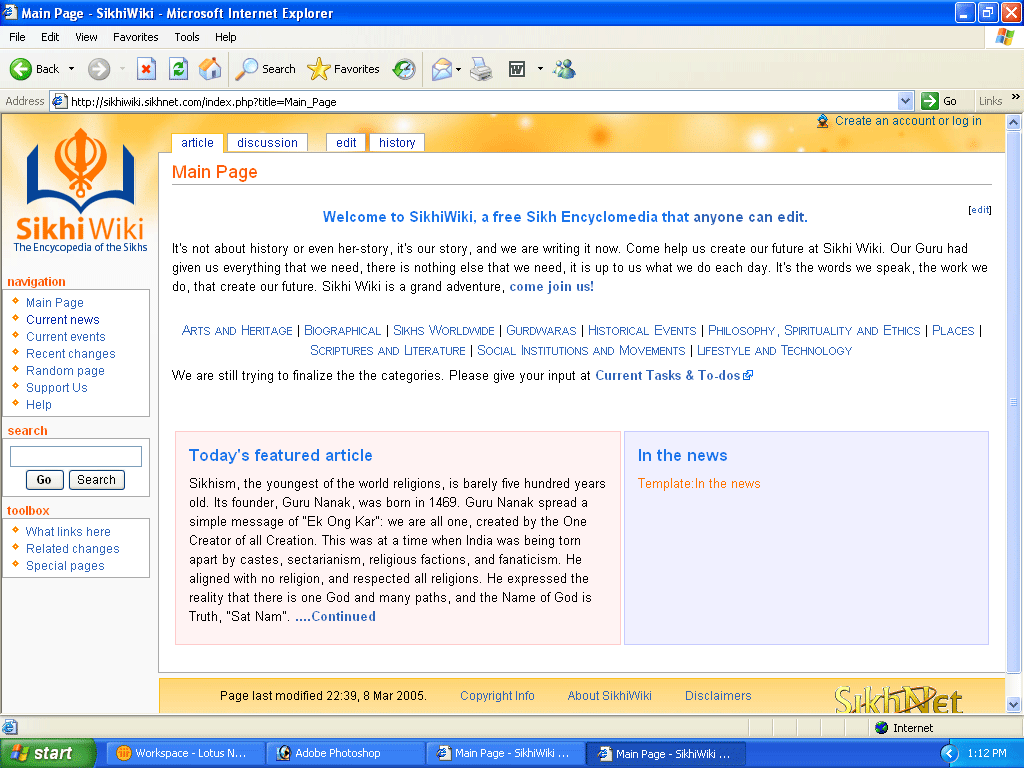Click the taskbar clock 1:12 PM
This screenshot has height=768, width=1024.
[x=987, y=753]
